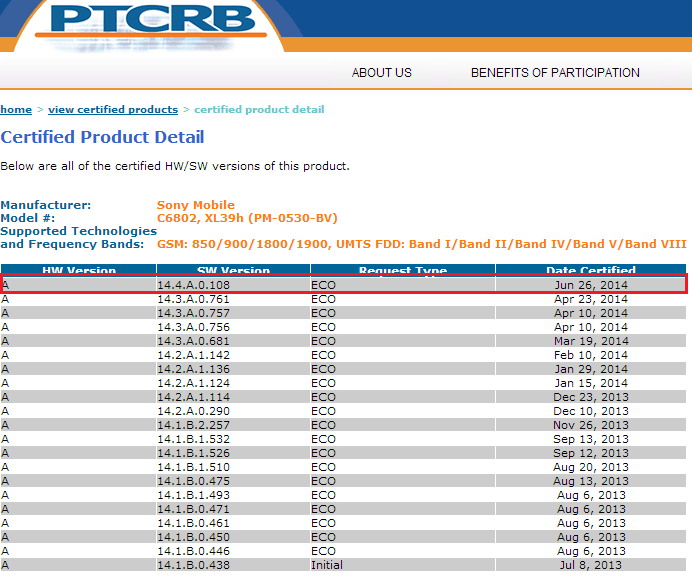The height and width of the screenshot is (578, 692).
Task: Select SW version 14.3.A.0.681 cell
Action: (x=233, y=341)
